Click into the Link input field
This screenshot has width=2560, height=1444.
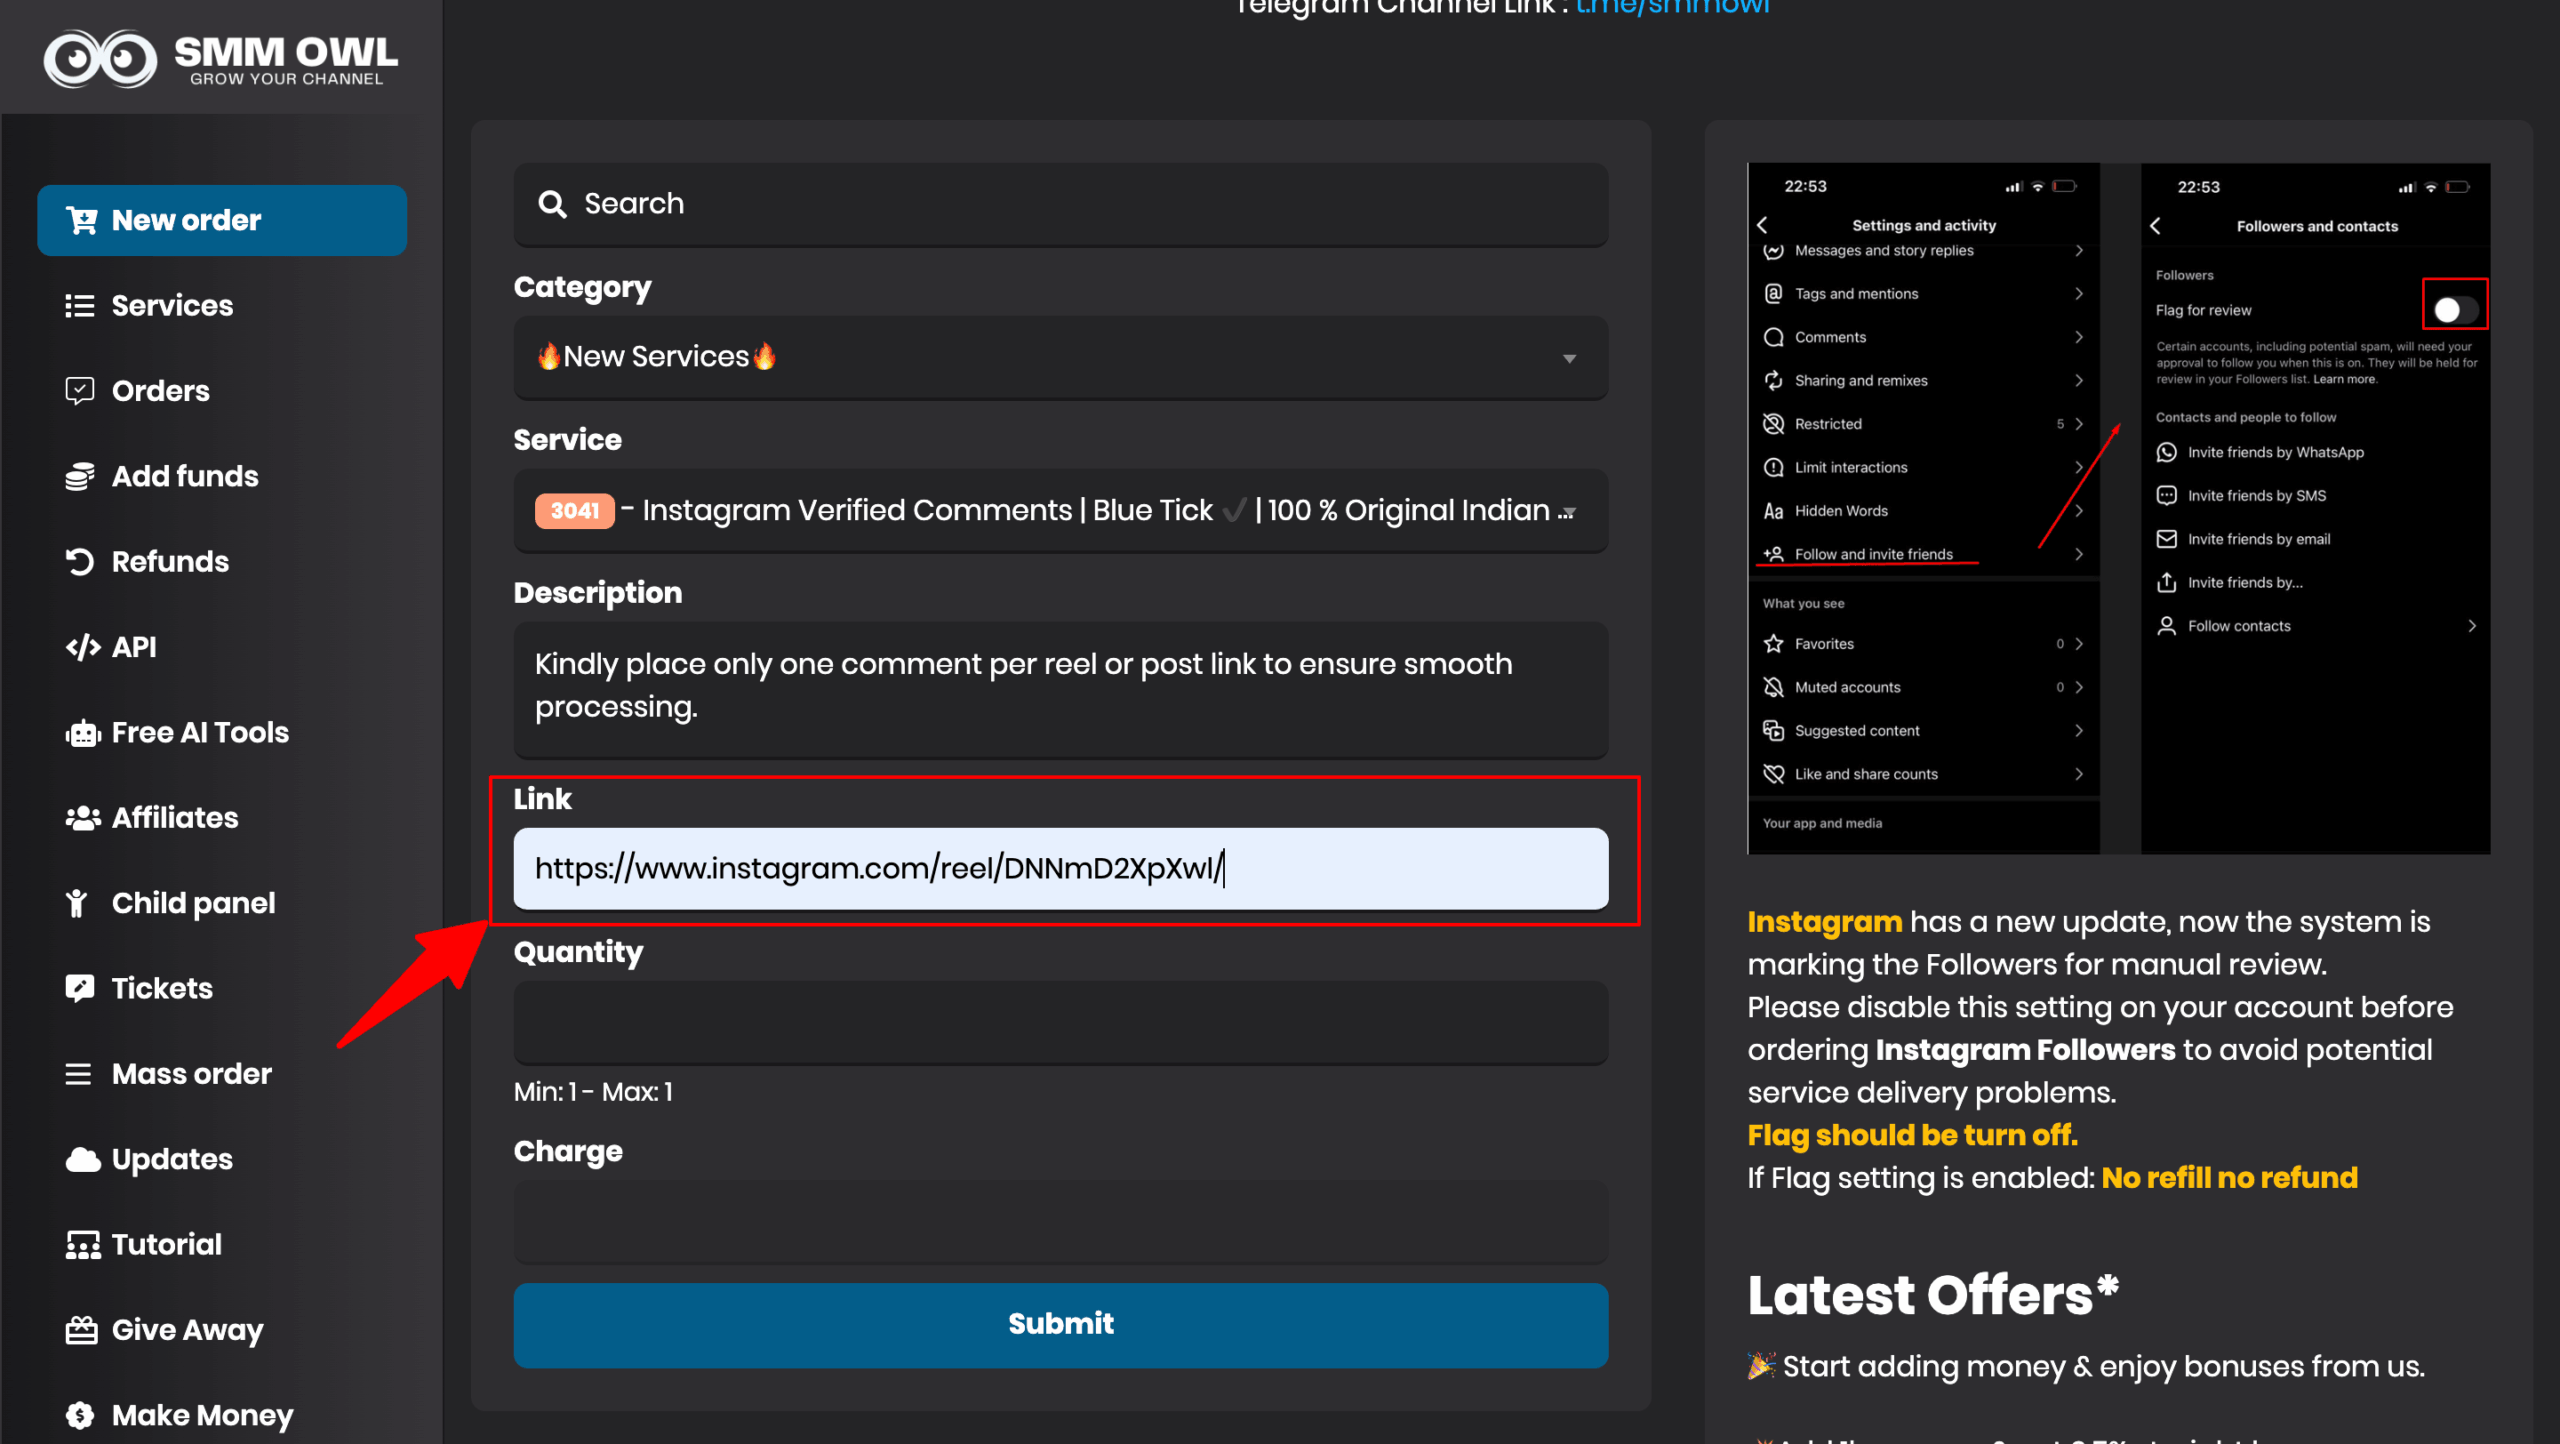1061,868
